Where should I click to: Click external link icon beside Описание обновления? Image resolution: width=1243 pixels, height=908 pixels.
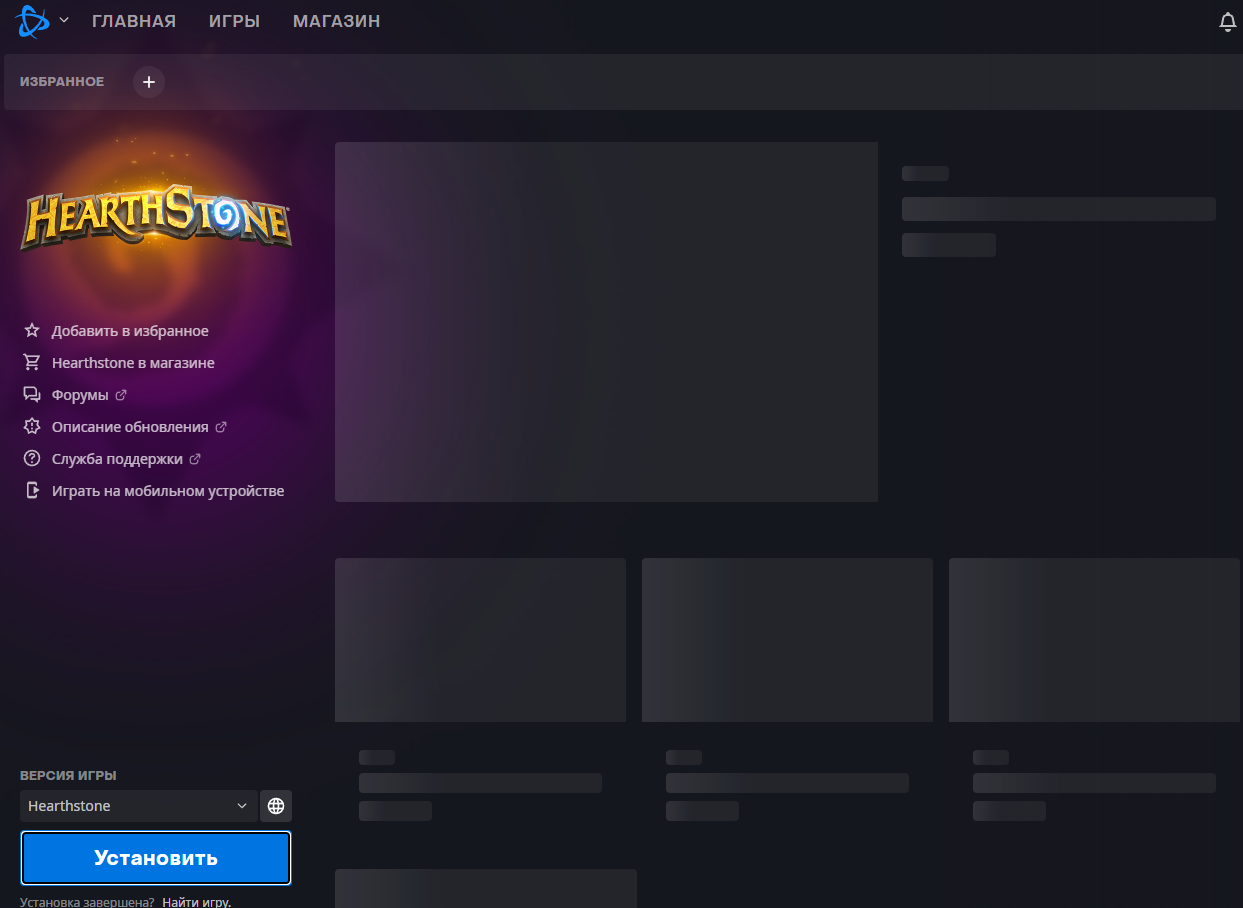[x=221, y=427]
